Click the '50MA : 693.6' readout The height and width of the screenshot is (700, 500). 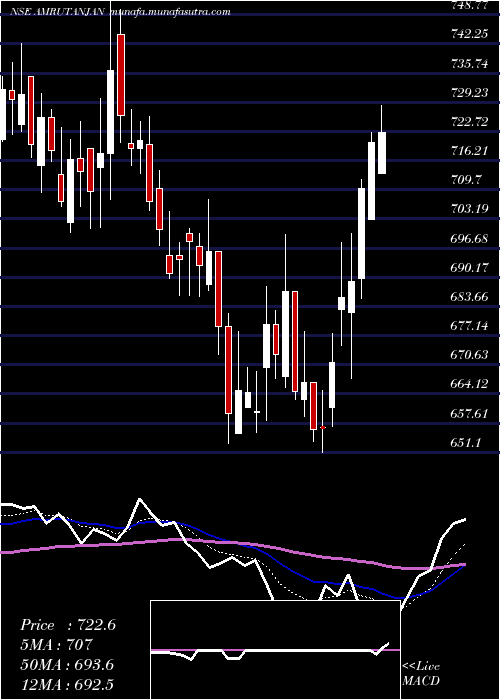67,665
